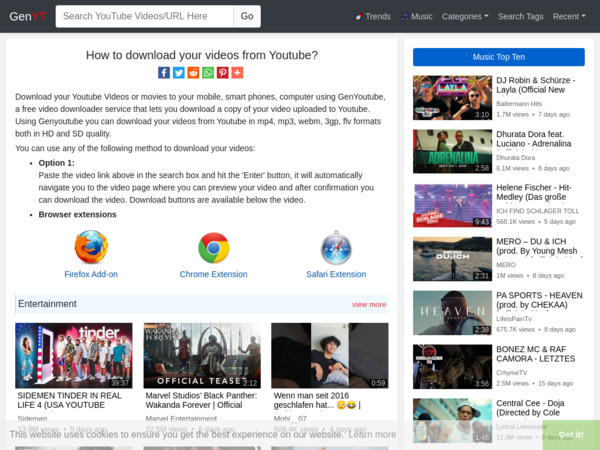Open the Chrome Extension link
Image resolution: width=600 pixels, height=450 pixels.
point(214,274)
